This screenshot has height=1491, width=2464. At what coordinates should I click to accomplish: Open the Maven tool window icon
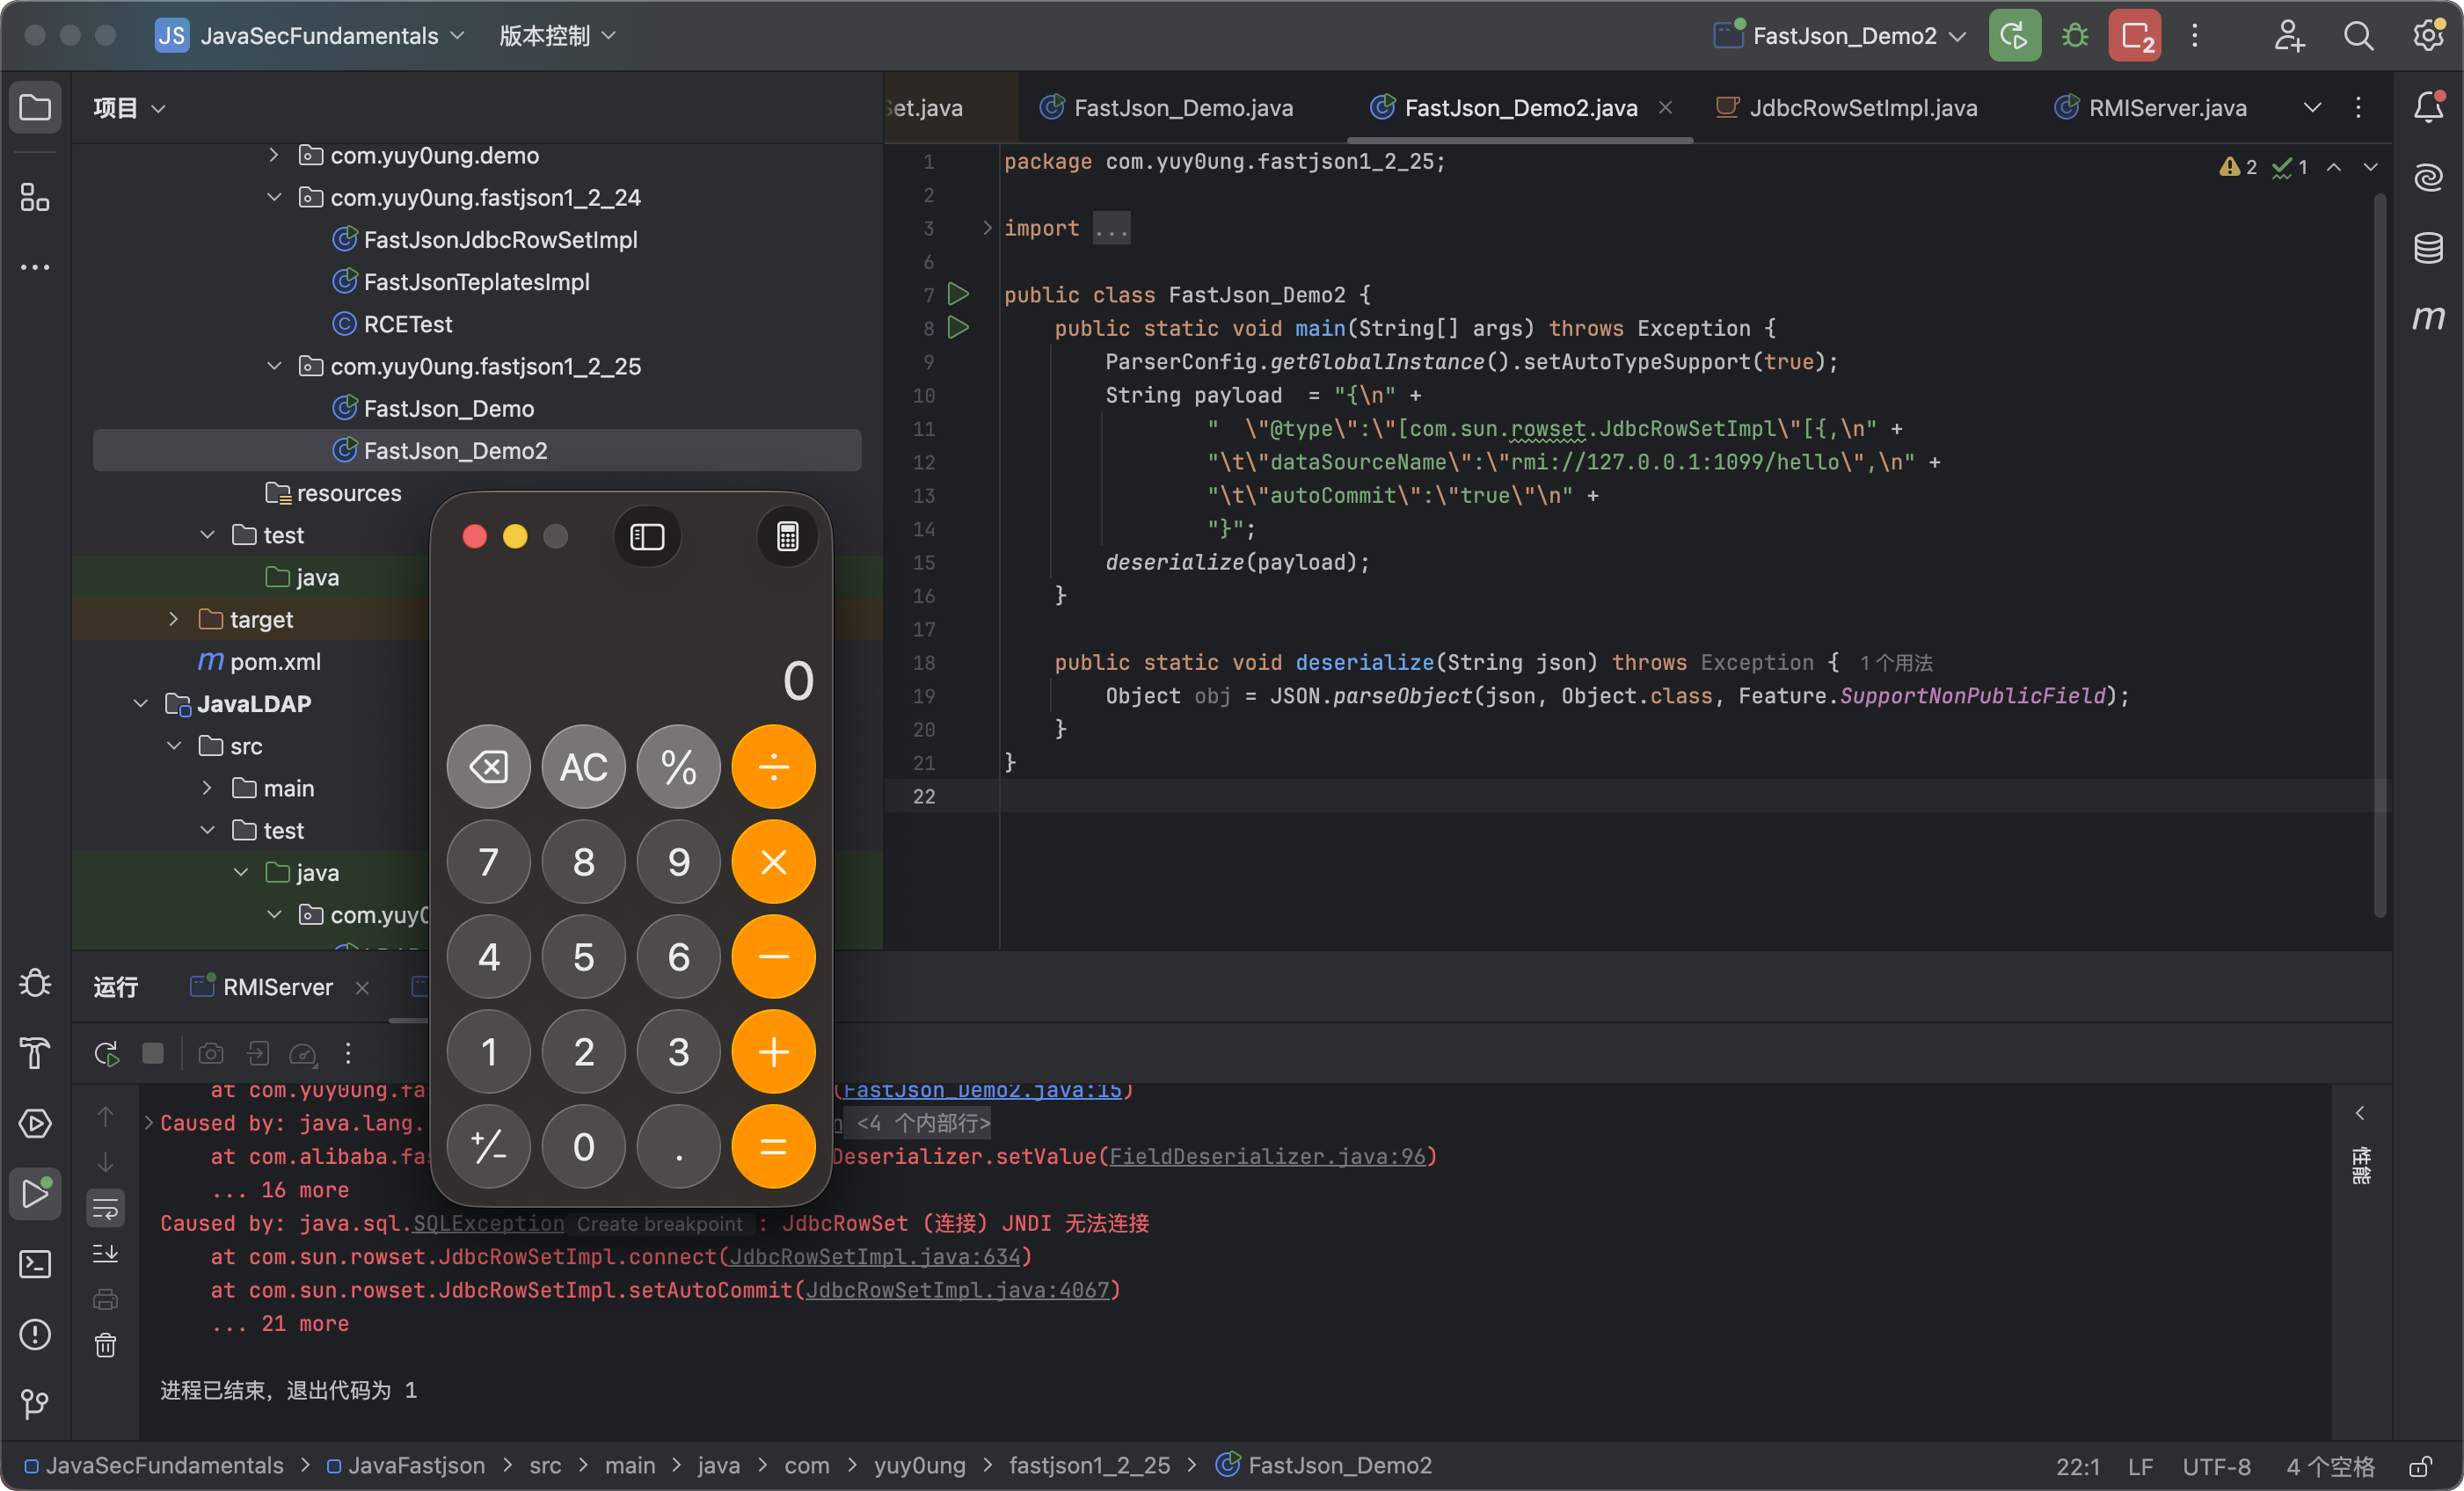[x=2428, y=318]
